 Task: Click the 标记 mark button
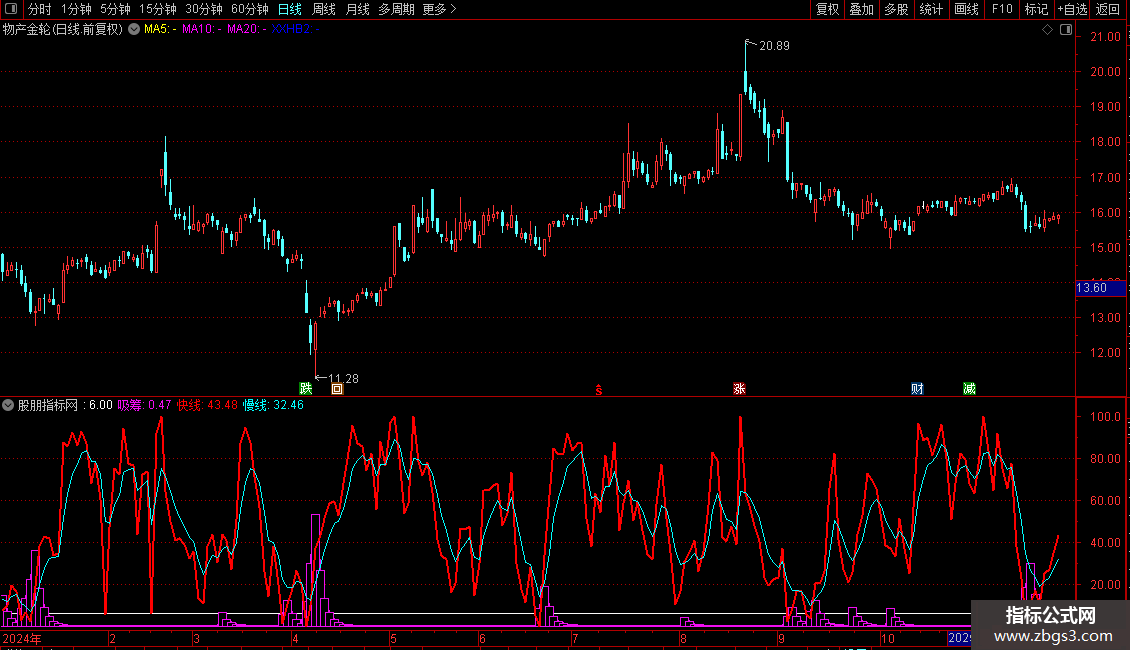(1036, 9)
